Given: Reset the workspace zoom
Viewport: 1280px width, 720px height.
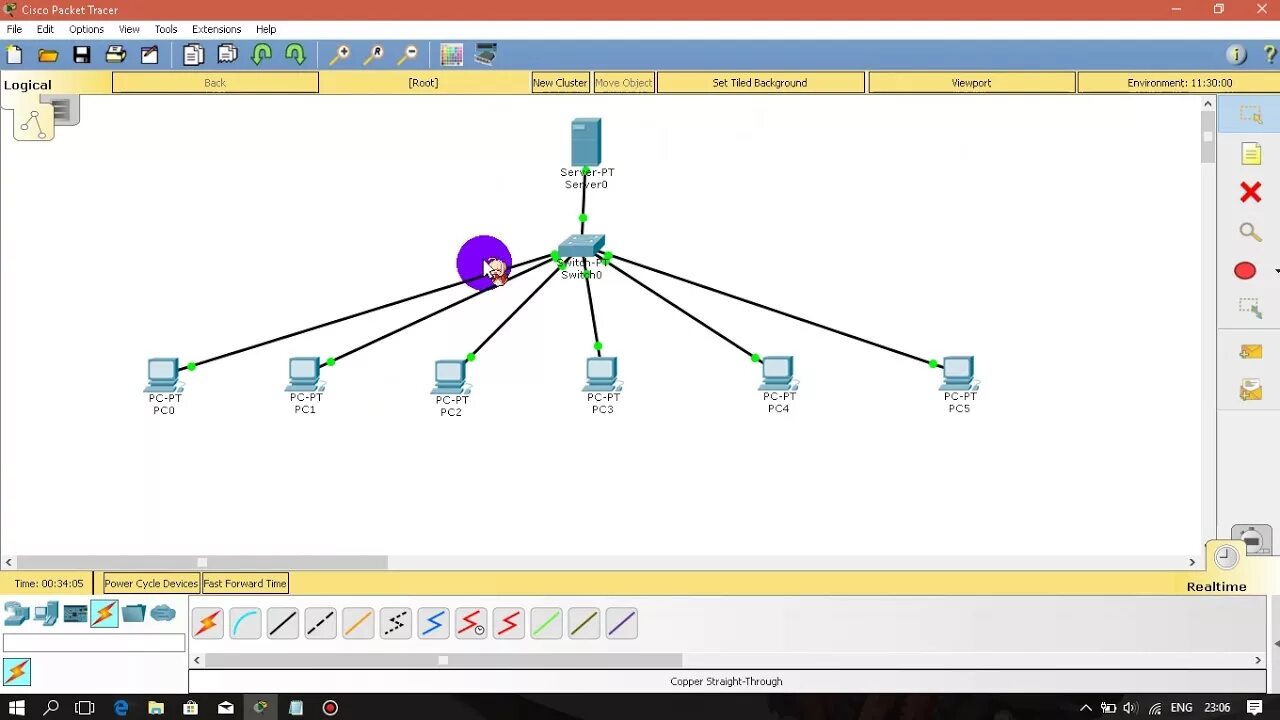Looking at the screenshot, I should [374, 55].
